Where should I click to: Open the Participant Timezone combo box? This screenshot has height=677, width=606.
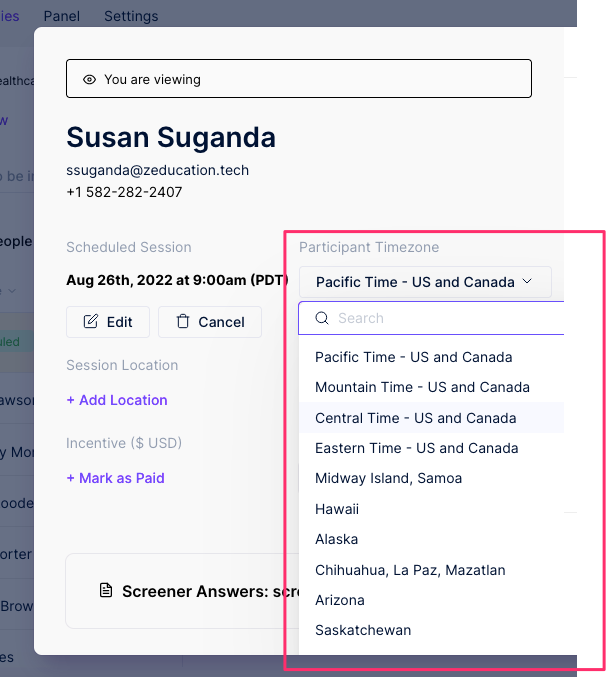(x=425, y=282)
